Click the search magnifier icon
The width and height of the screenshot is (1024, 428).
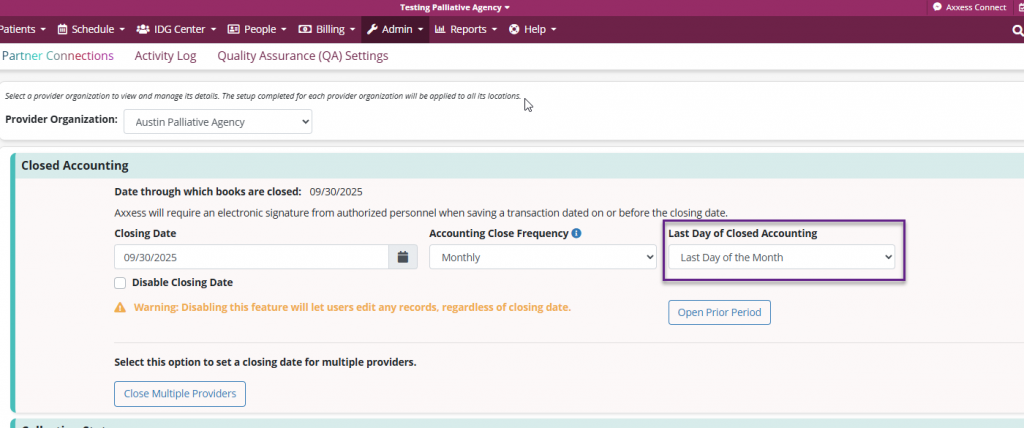click(1017, 30)
